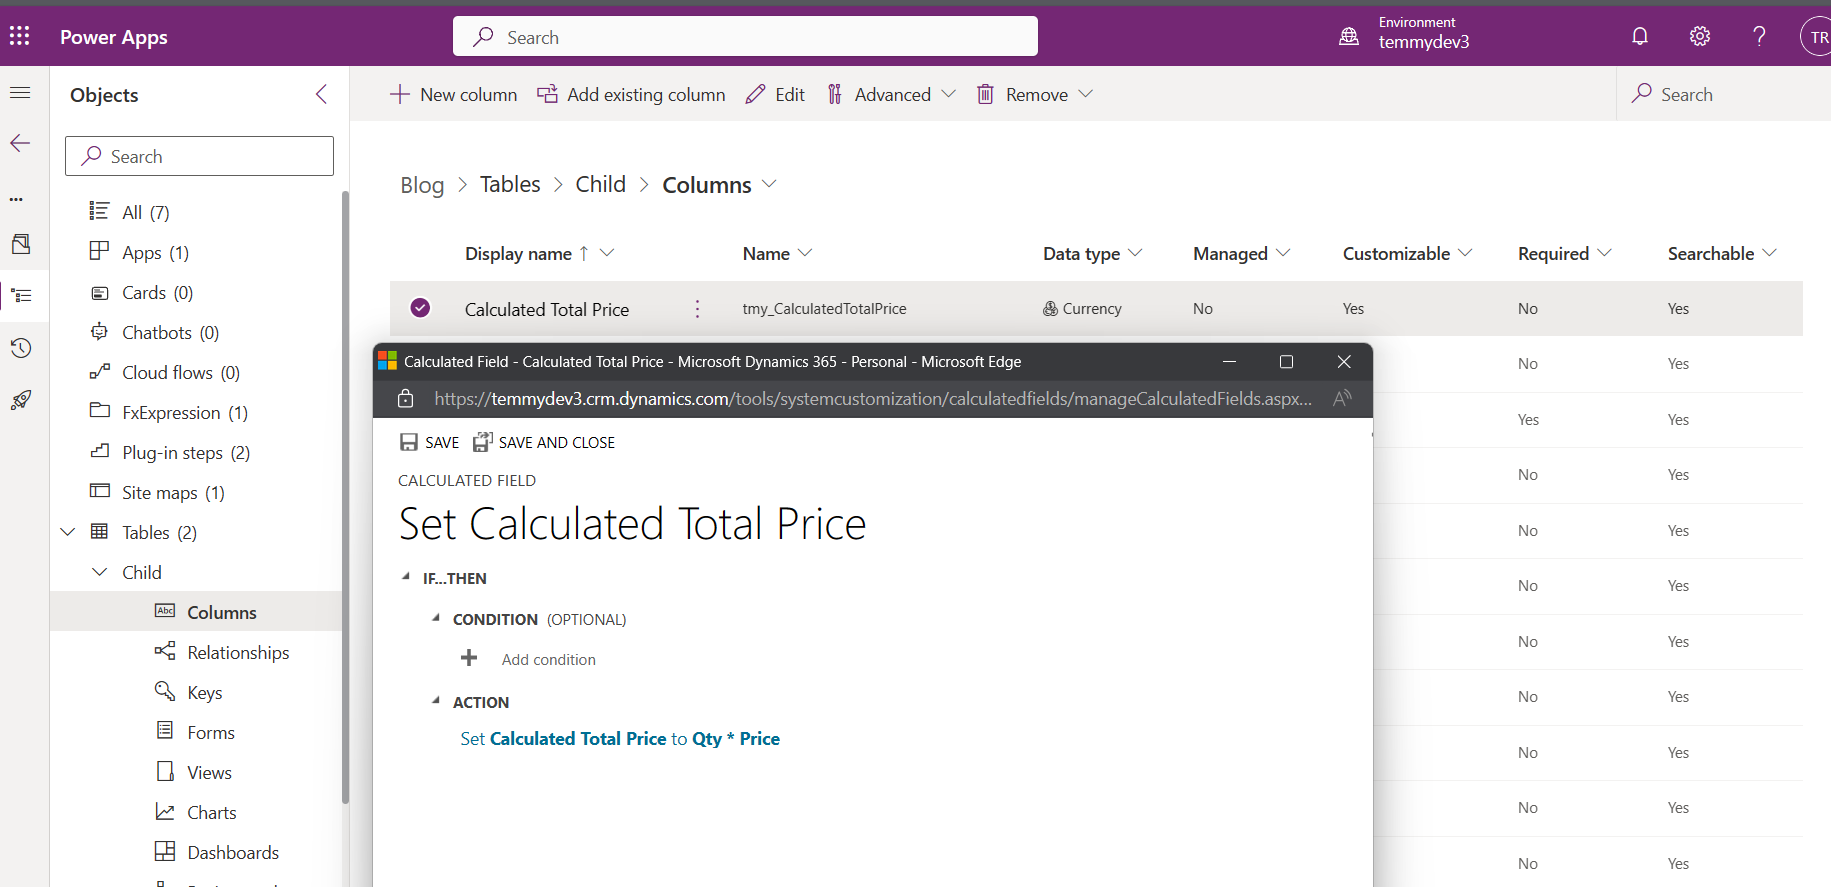Open the History icon in left rail
The height and width of the screenshot is (887, 1831).
point(21,348)
